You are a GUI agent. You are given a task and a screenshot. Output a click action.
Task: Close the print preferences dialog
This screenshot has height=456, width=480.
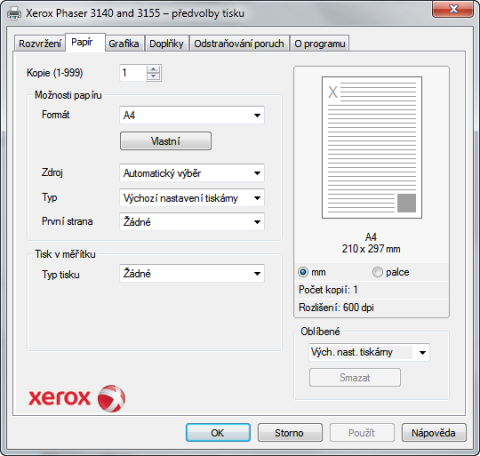(453, 9)
